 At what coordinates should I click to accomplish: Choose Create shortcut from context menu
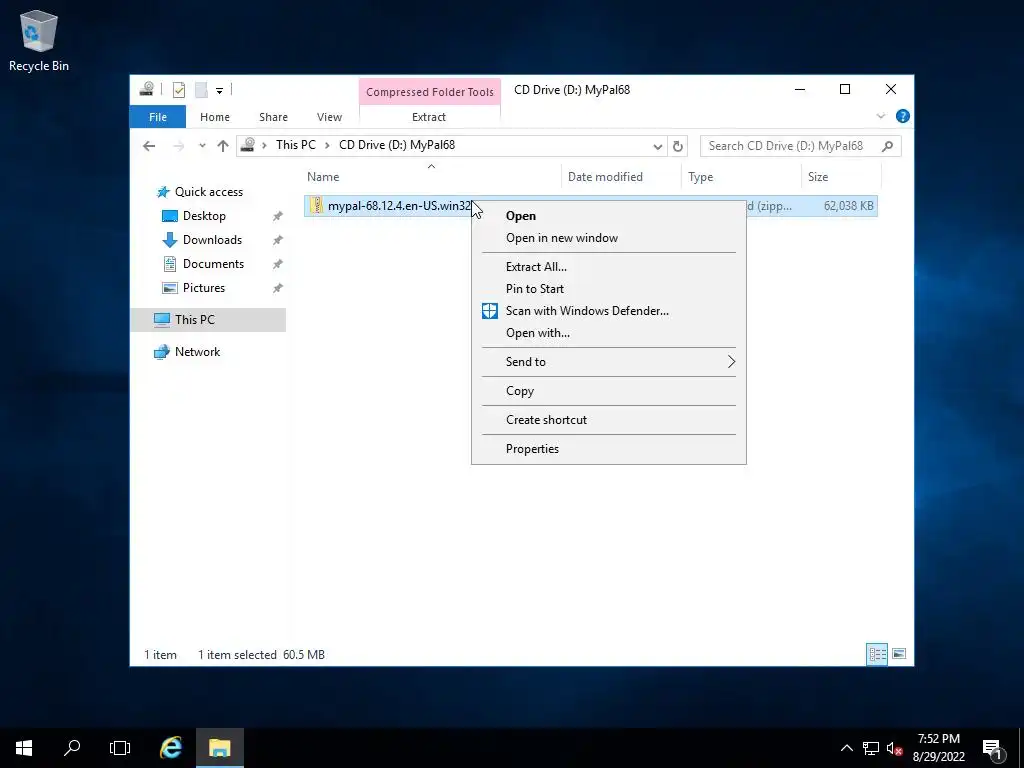click(609, 420)
